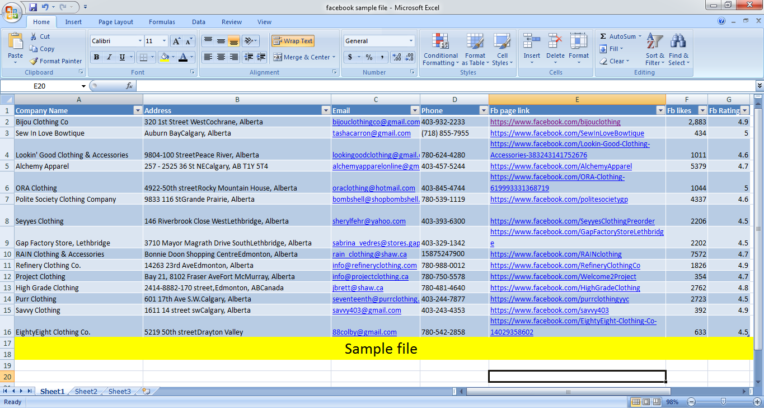Switch to the Sheet2 worksheet tab
764x408 pixels.
pos(86,391)
